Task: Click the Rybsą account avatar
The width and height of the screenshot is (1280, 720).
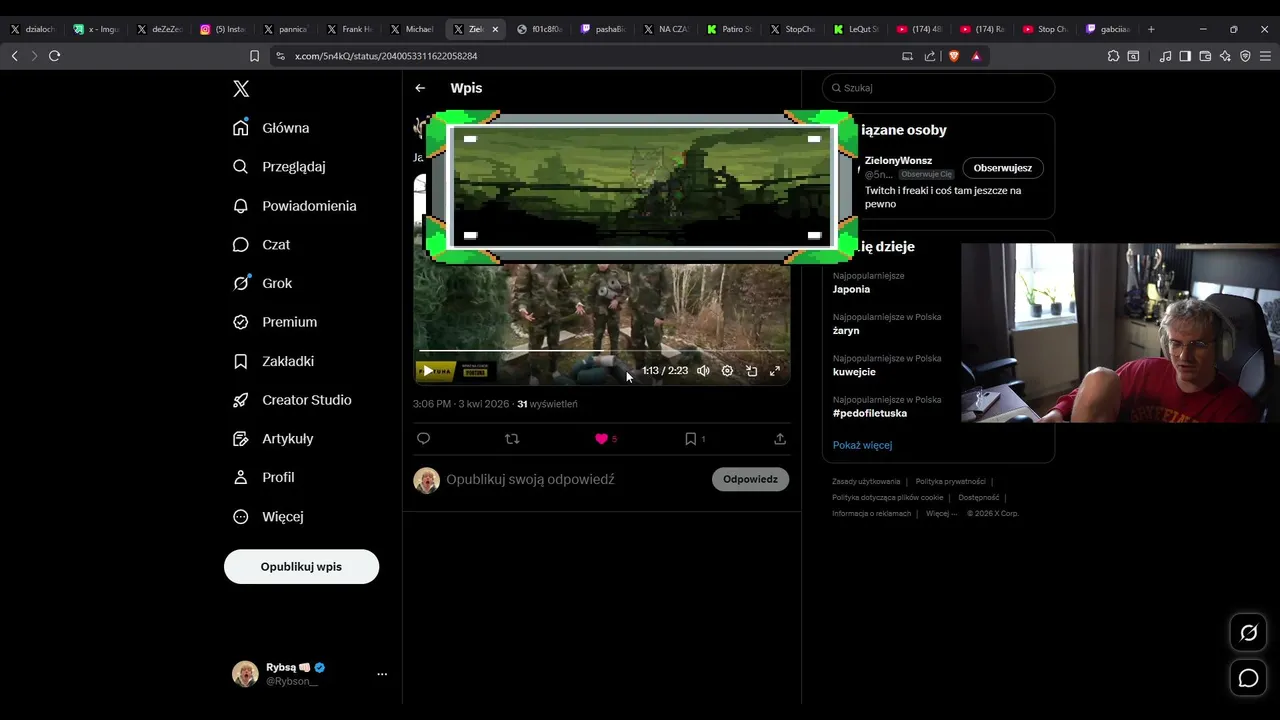Action: 245,674
